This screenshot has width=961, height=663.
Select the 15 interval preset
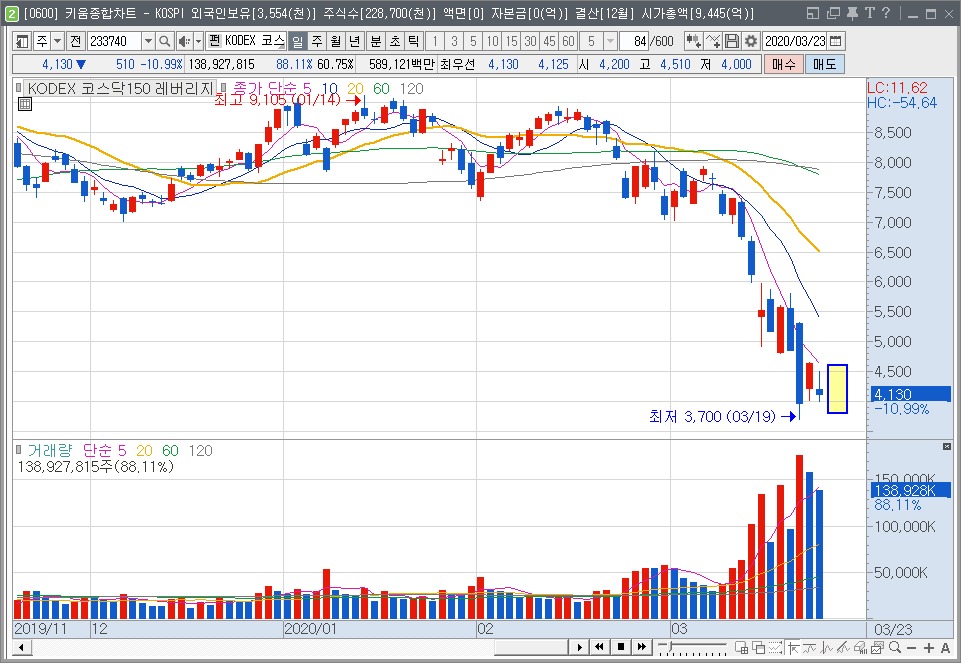tap(511, 41)
